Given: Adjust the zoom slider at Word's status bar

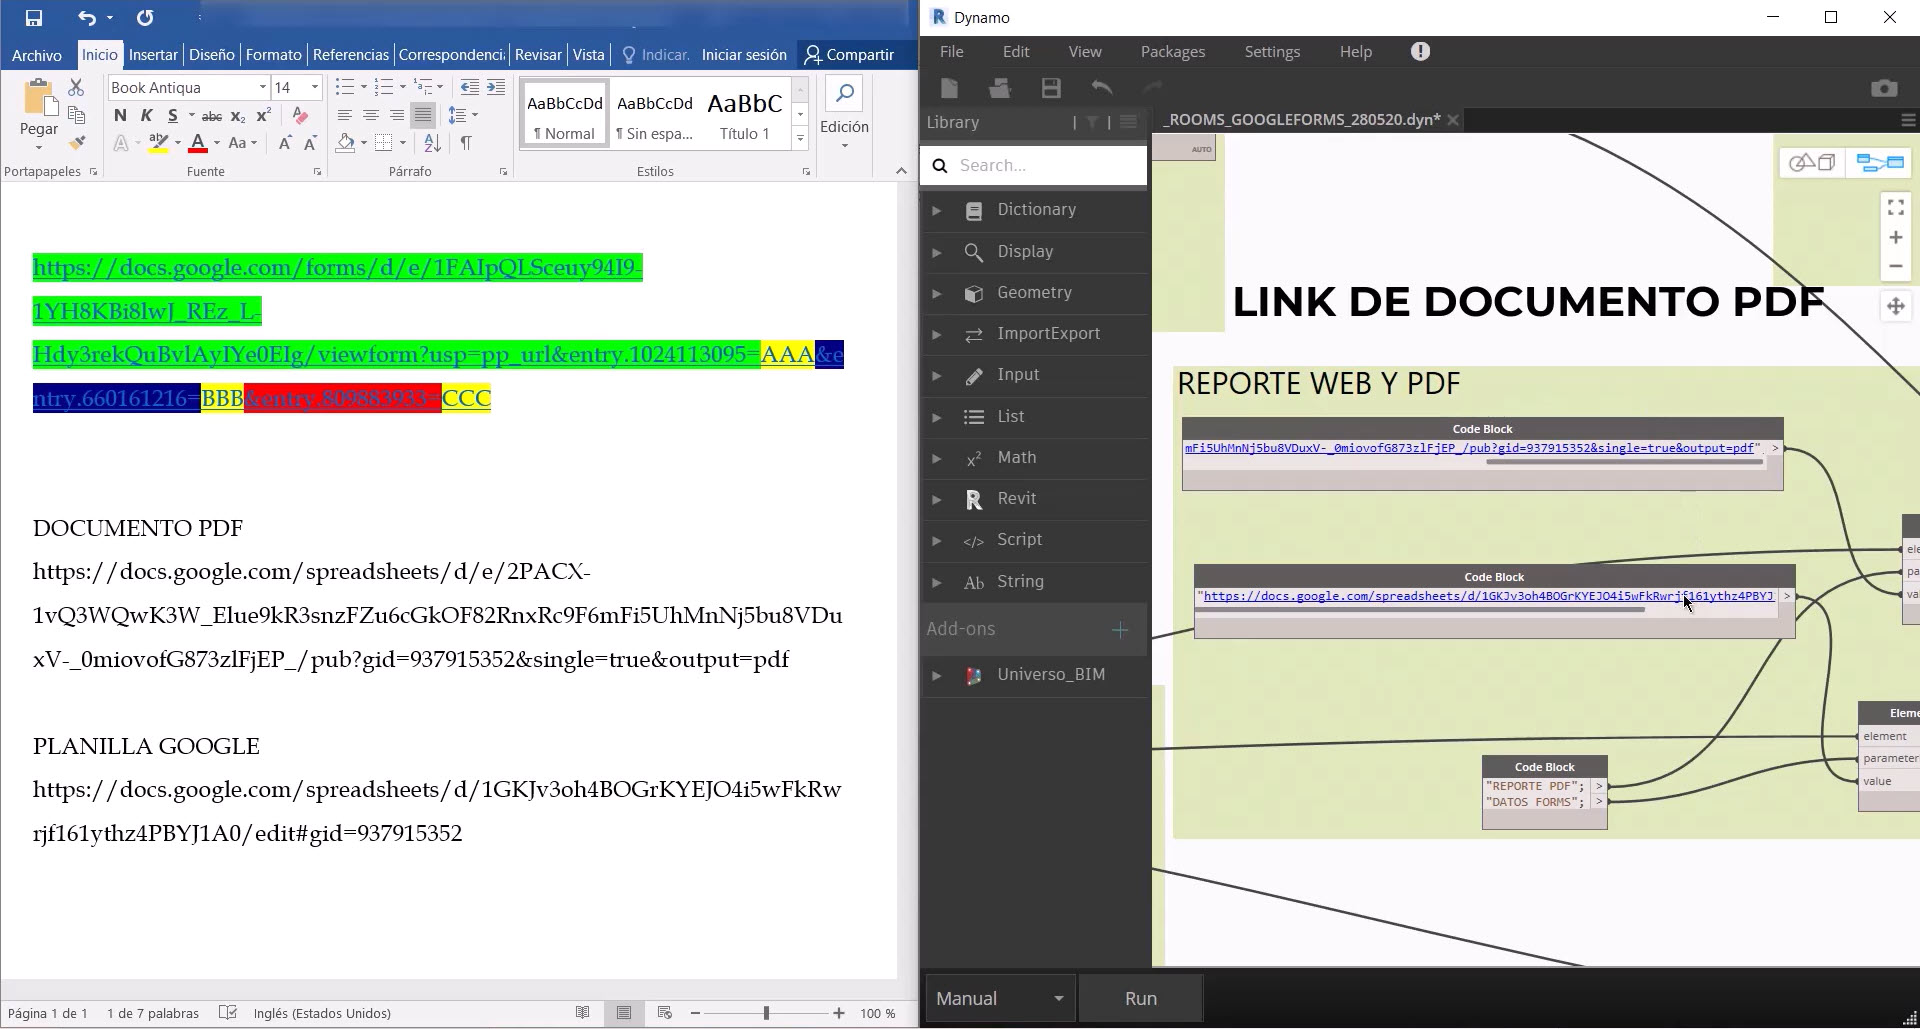Looking at the screenshot, I should click(x=765, y=1013).
